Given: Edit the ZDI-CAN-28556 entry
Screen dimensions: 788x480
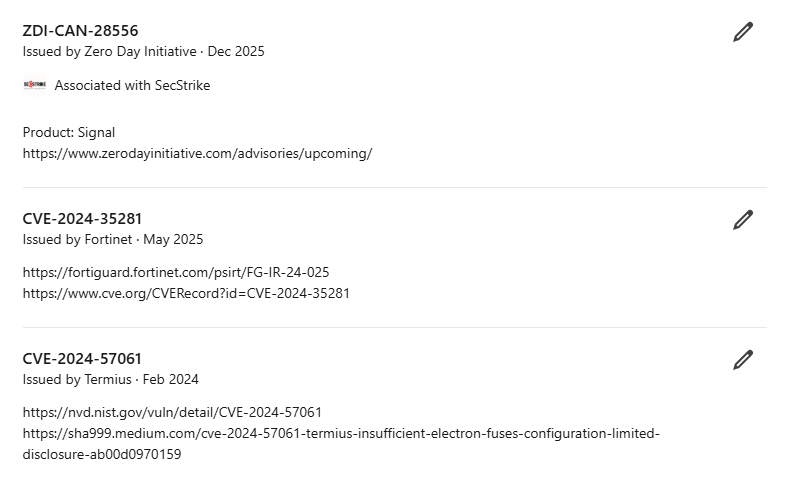Looking at the screenshot, I should click(x=742, y=32).
